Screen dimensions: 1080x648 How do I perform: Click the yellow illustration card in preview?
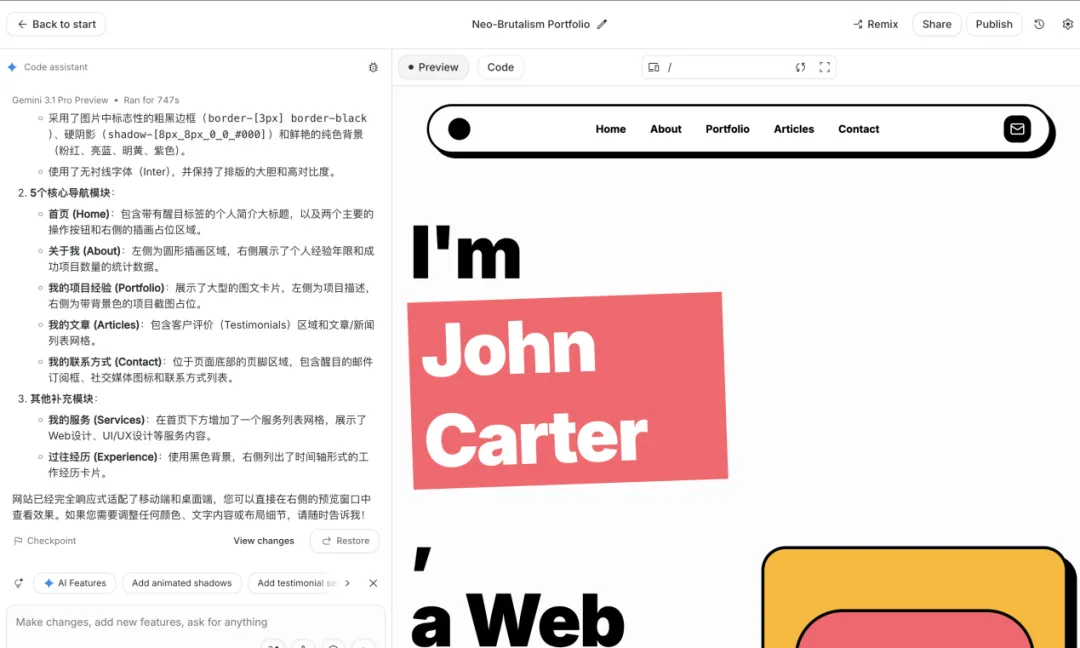point(918,598)
